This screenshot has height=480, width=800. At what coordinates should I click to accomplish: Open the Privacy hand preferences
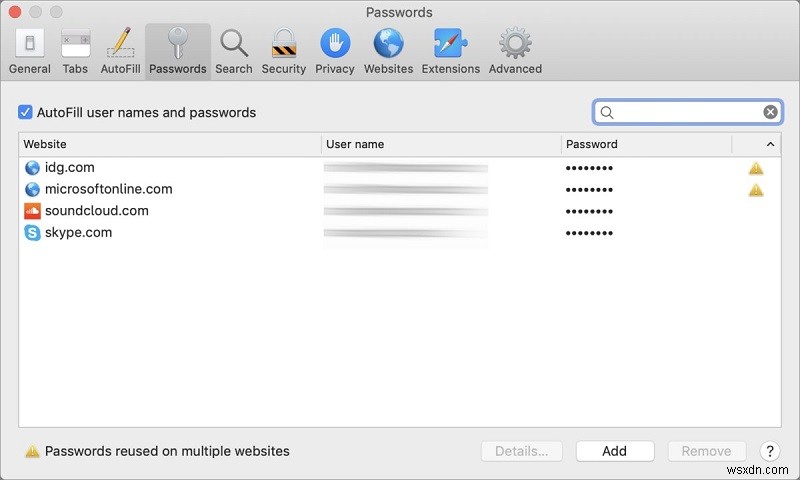click(x=335, y=52)
